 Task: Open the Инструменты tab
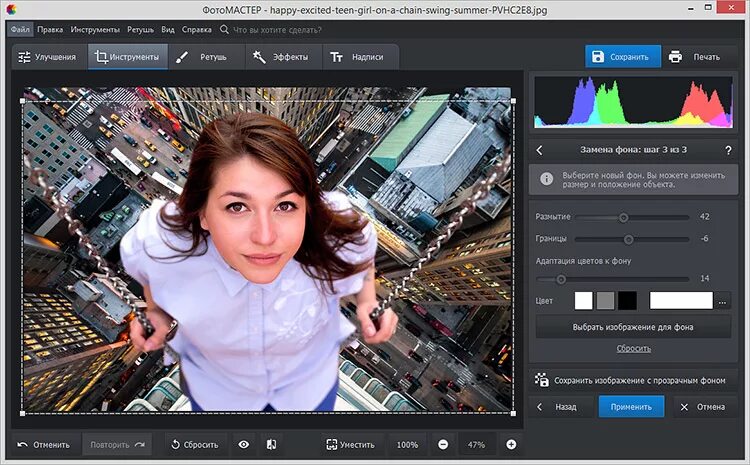127,57
